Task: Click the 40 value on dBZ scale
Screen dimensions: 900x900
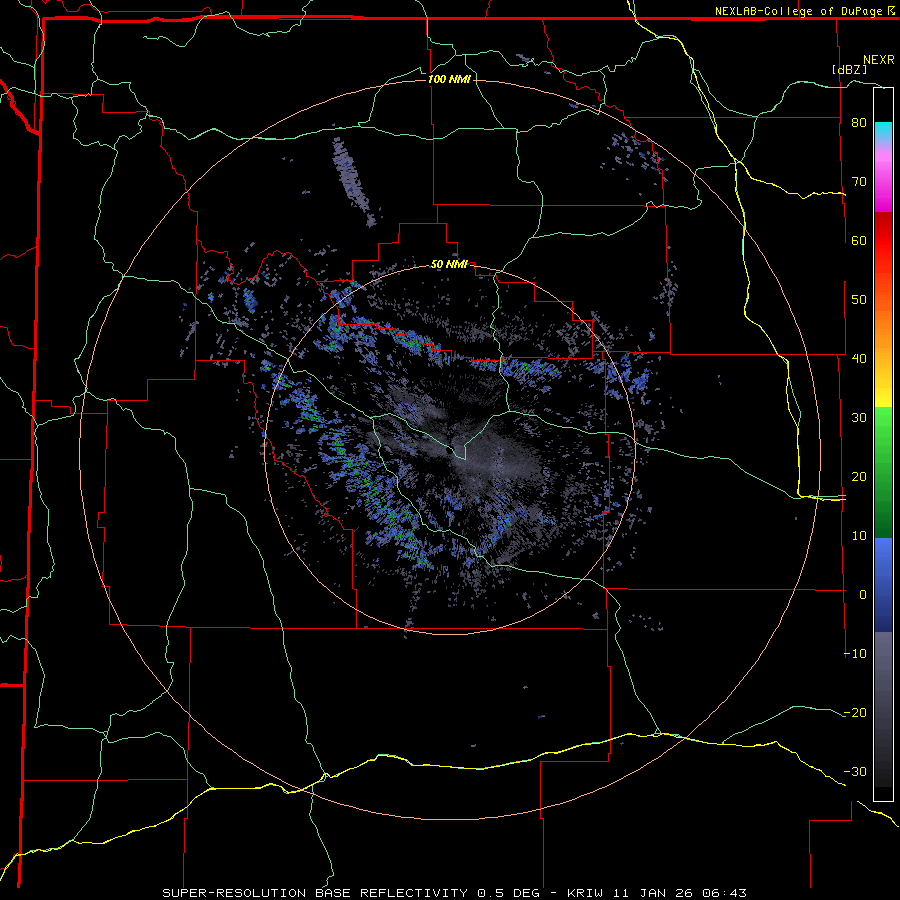Action: 859,359
